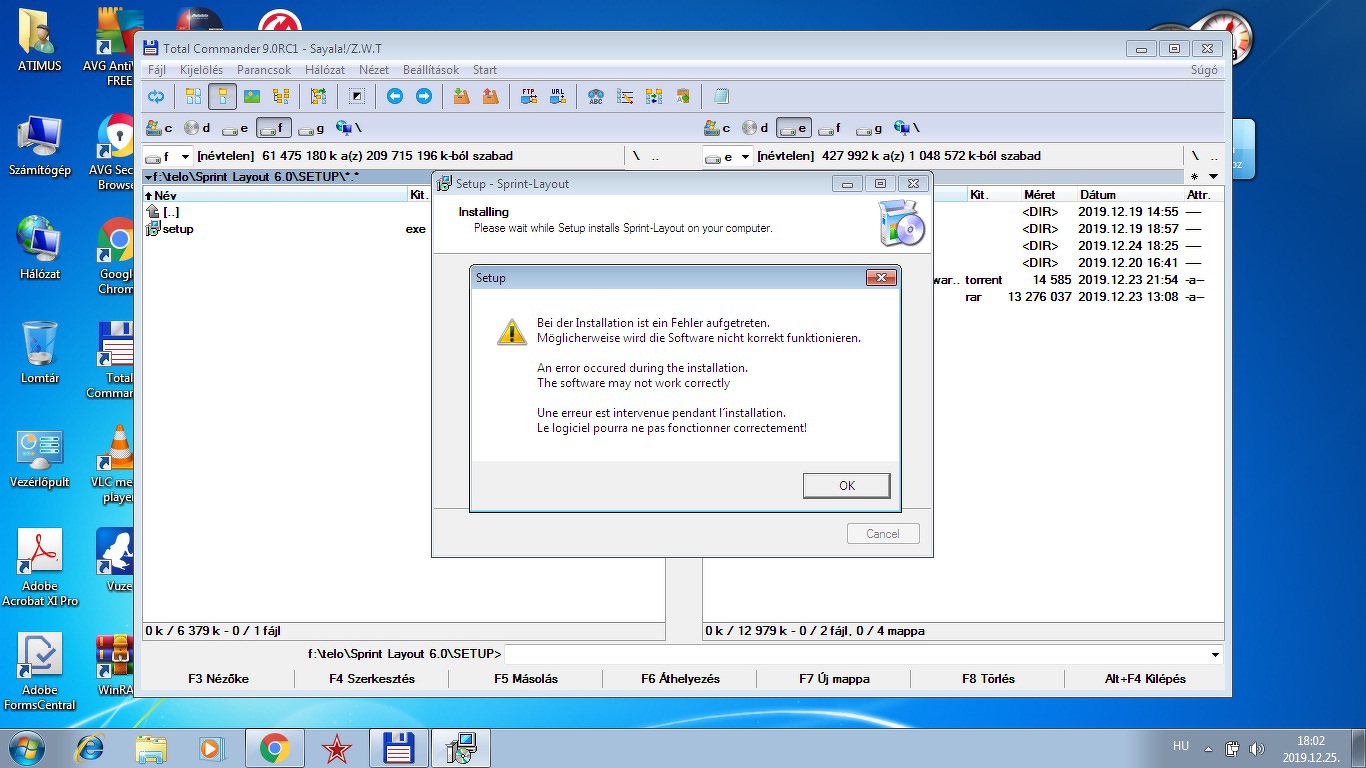Go back with the blue left arrow
1366x768 pixels.
(x=395, y=96)
